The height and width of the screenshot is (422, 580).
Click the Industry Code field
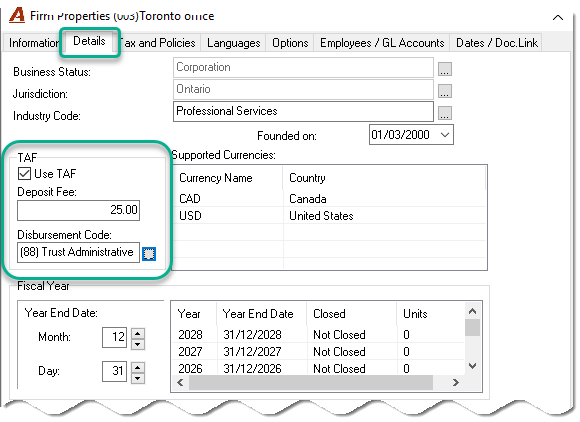(303, 111)
